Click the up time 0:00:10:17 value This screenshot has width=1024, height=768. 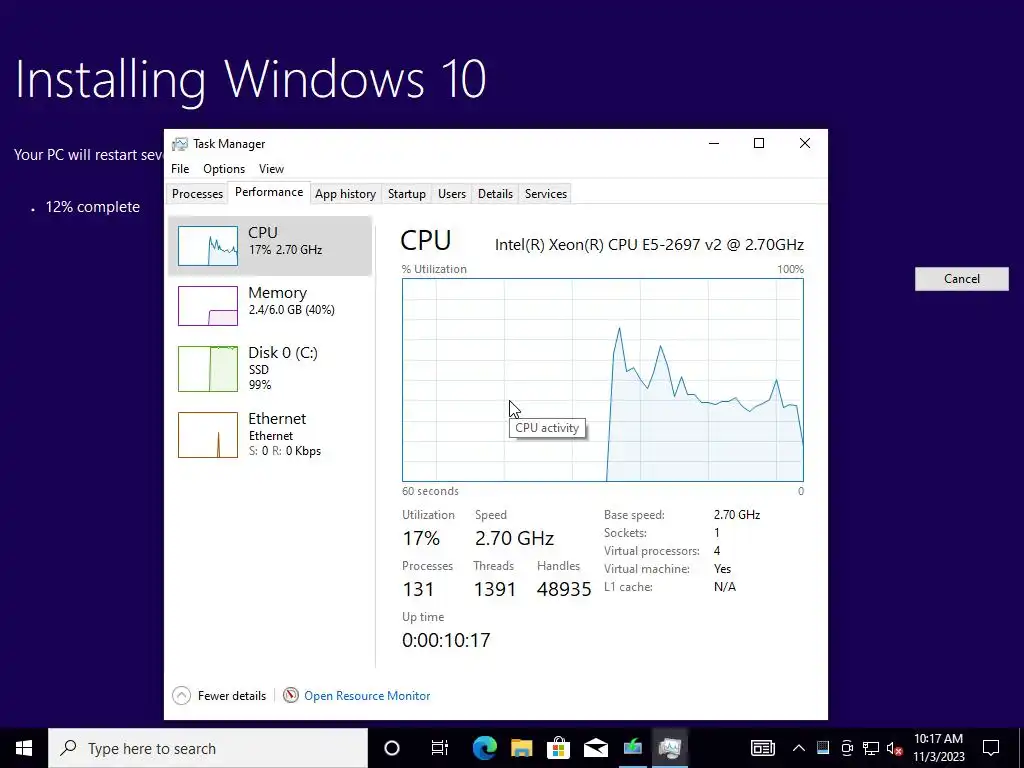tap(446, 640)
